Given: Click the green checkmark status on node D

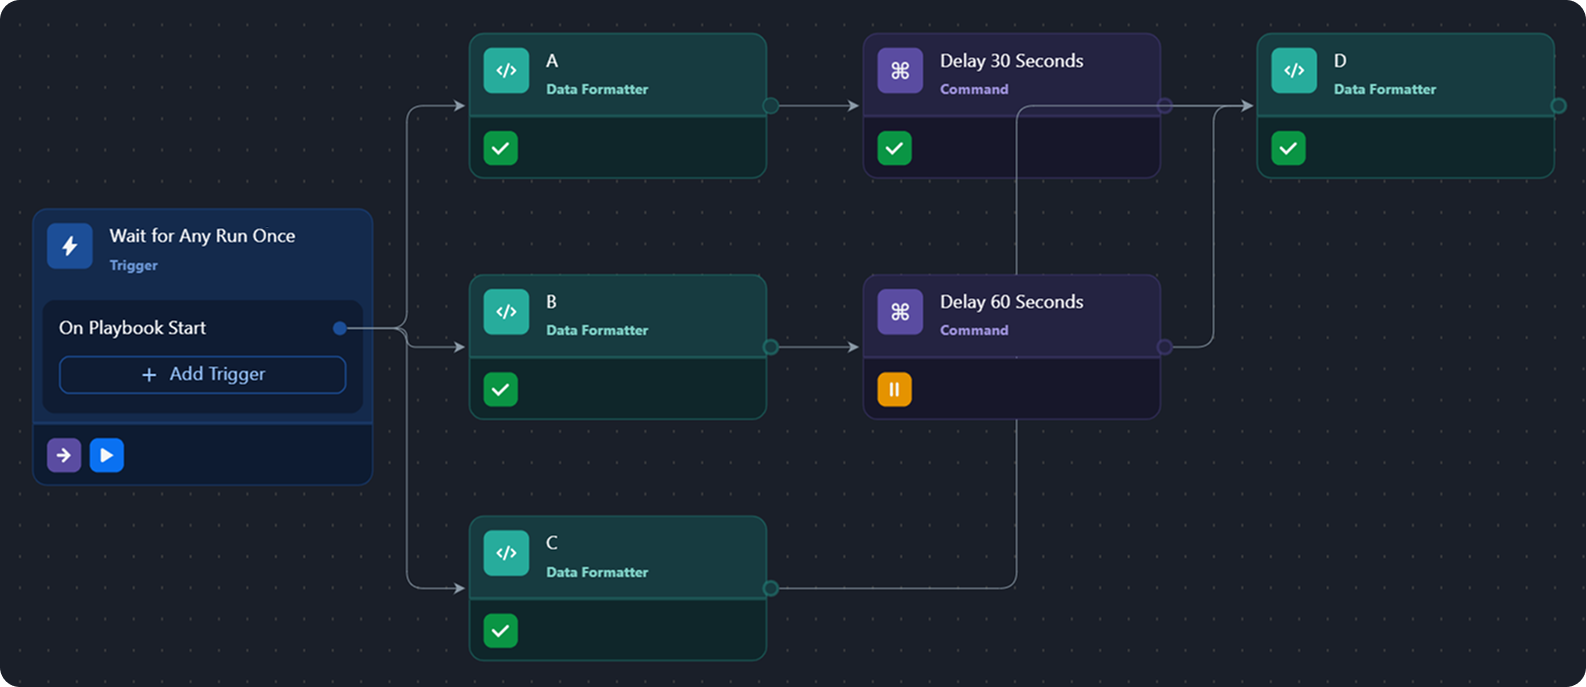Looking at the screenshot, I should pos(1288,148).
